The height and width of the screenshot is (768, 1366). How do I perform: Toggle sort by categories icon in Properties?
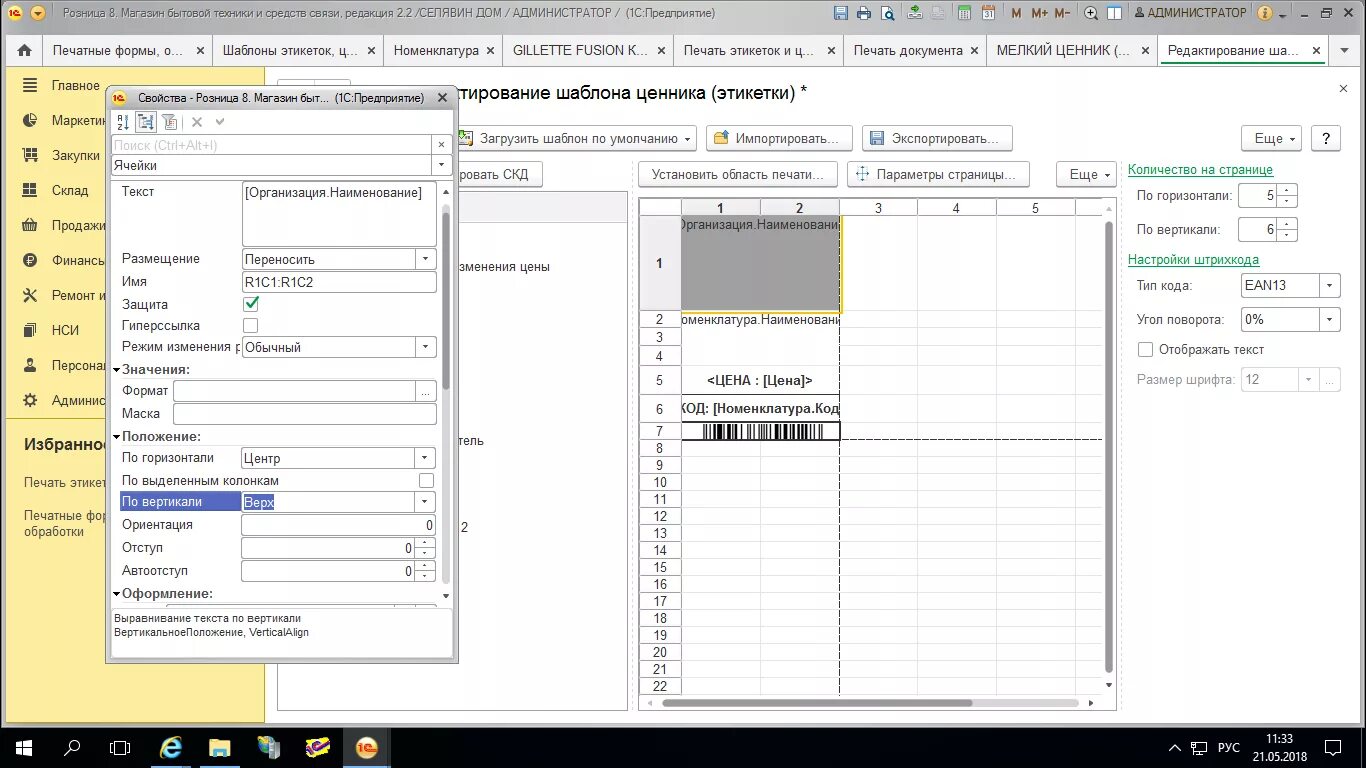(146, 121)
